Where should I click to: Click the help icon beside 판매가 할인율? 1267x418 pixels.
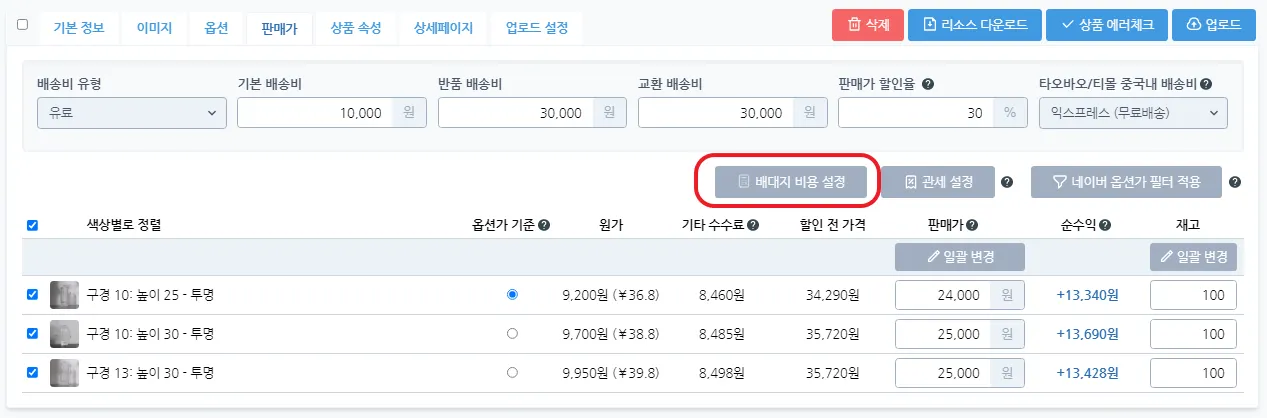[928, 84]
